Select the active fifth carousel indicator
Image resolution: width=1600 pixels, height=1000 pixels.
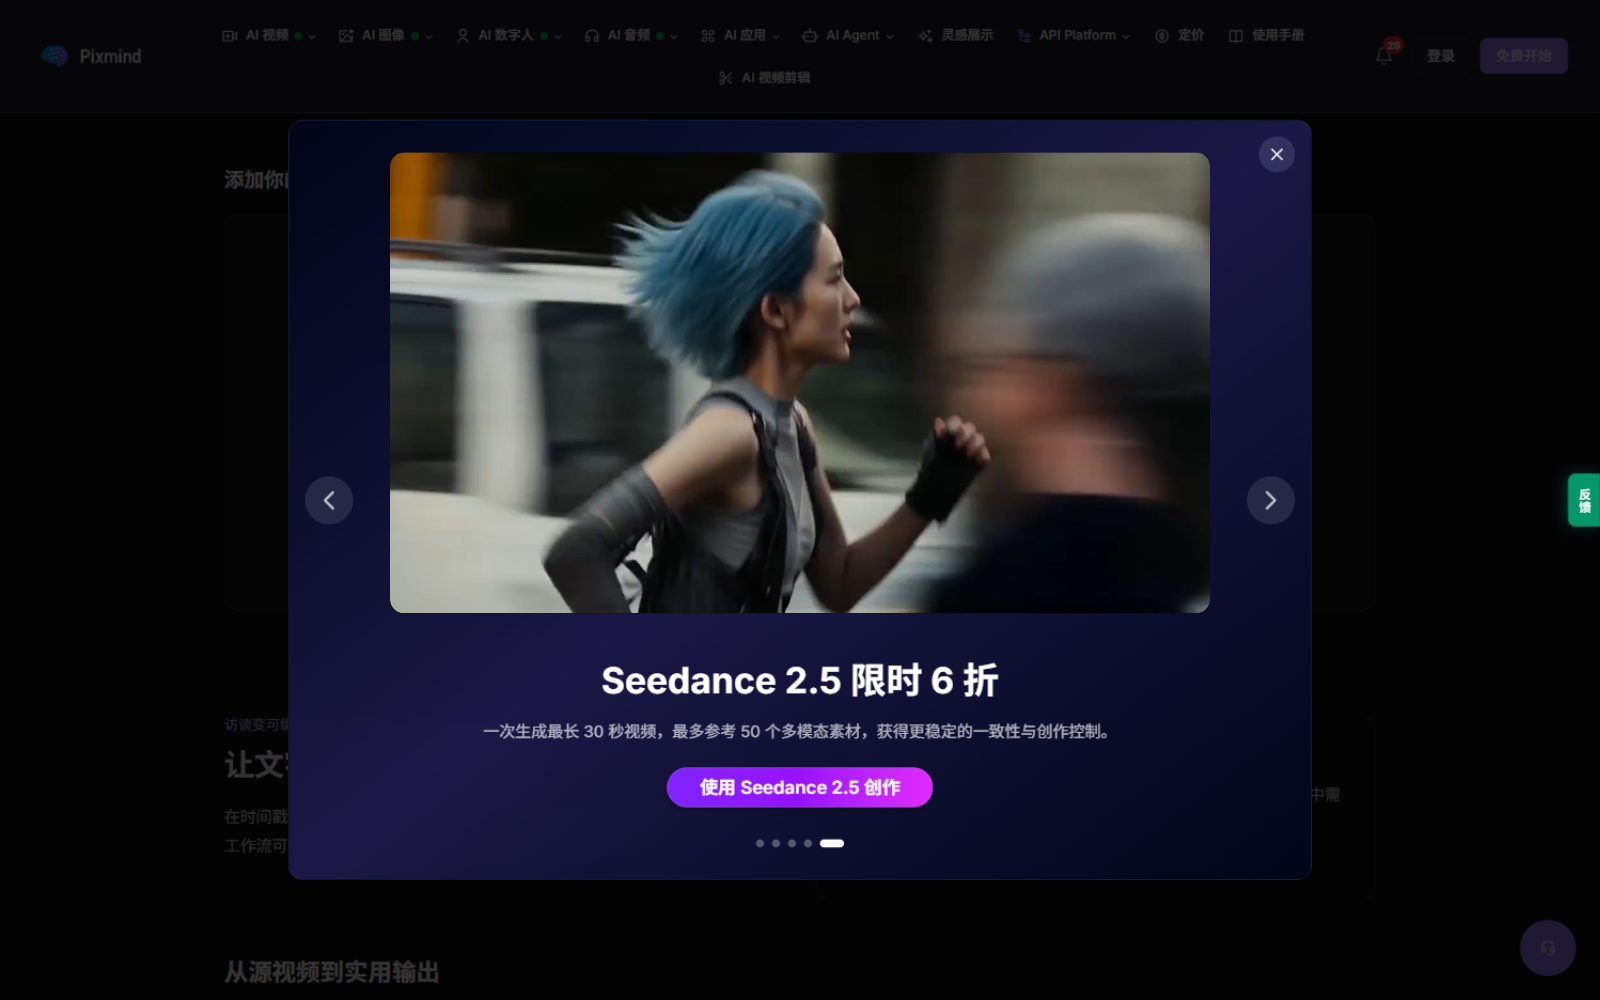point(832,843)
